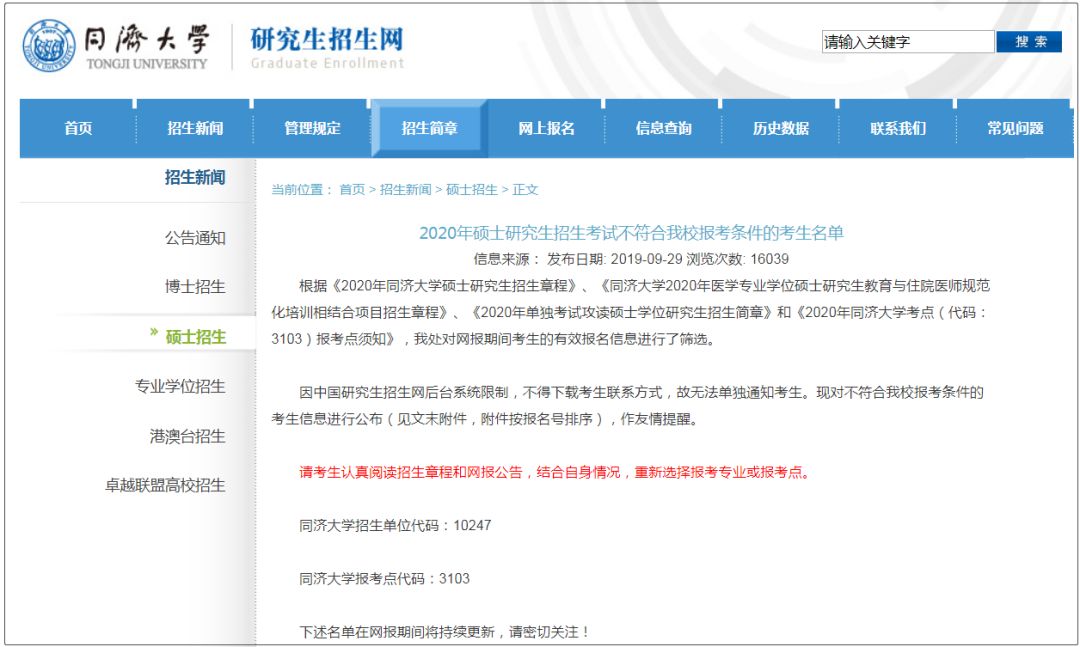Image resolution: width=1080 pixels, height=647 pixels.
Task: Click the 搜索 search button
Action: [1030, 42]
